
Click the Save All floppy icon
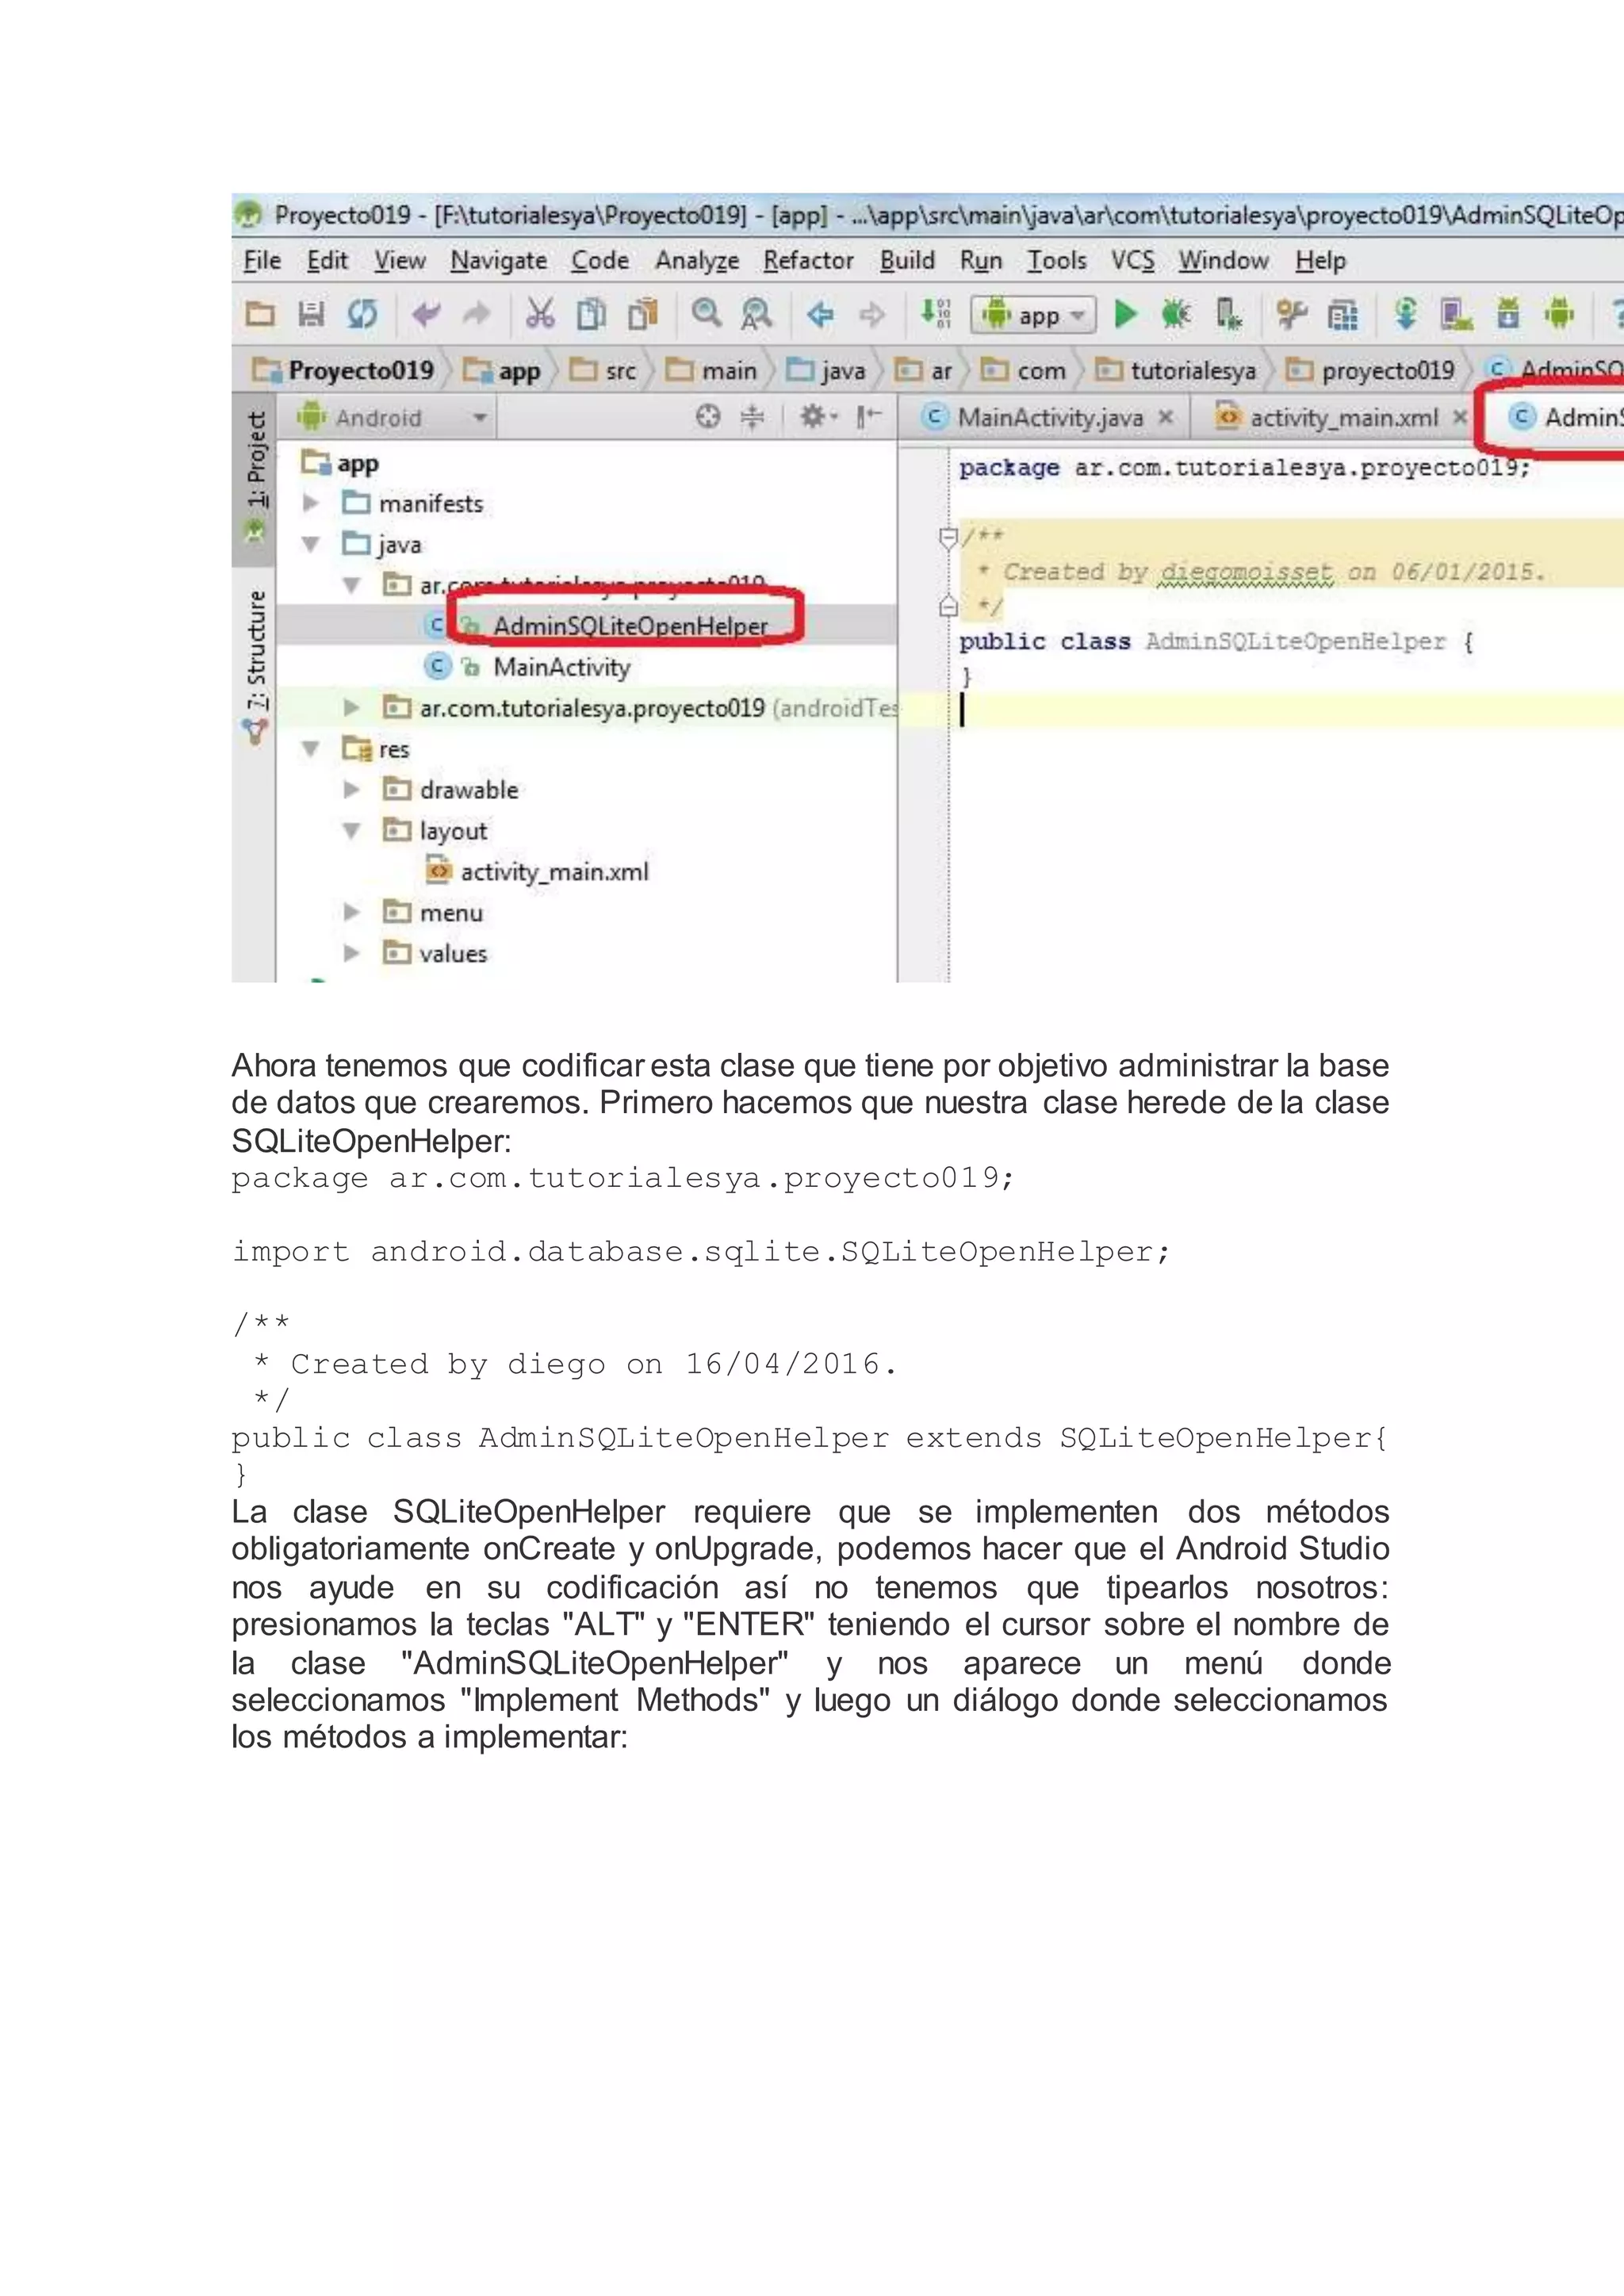click(x=311, y=315)
